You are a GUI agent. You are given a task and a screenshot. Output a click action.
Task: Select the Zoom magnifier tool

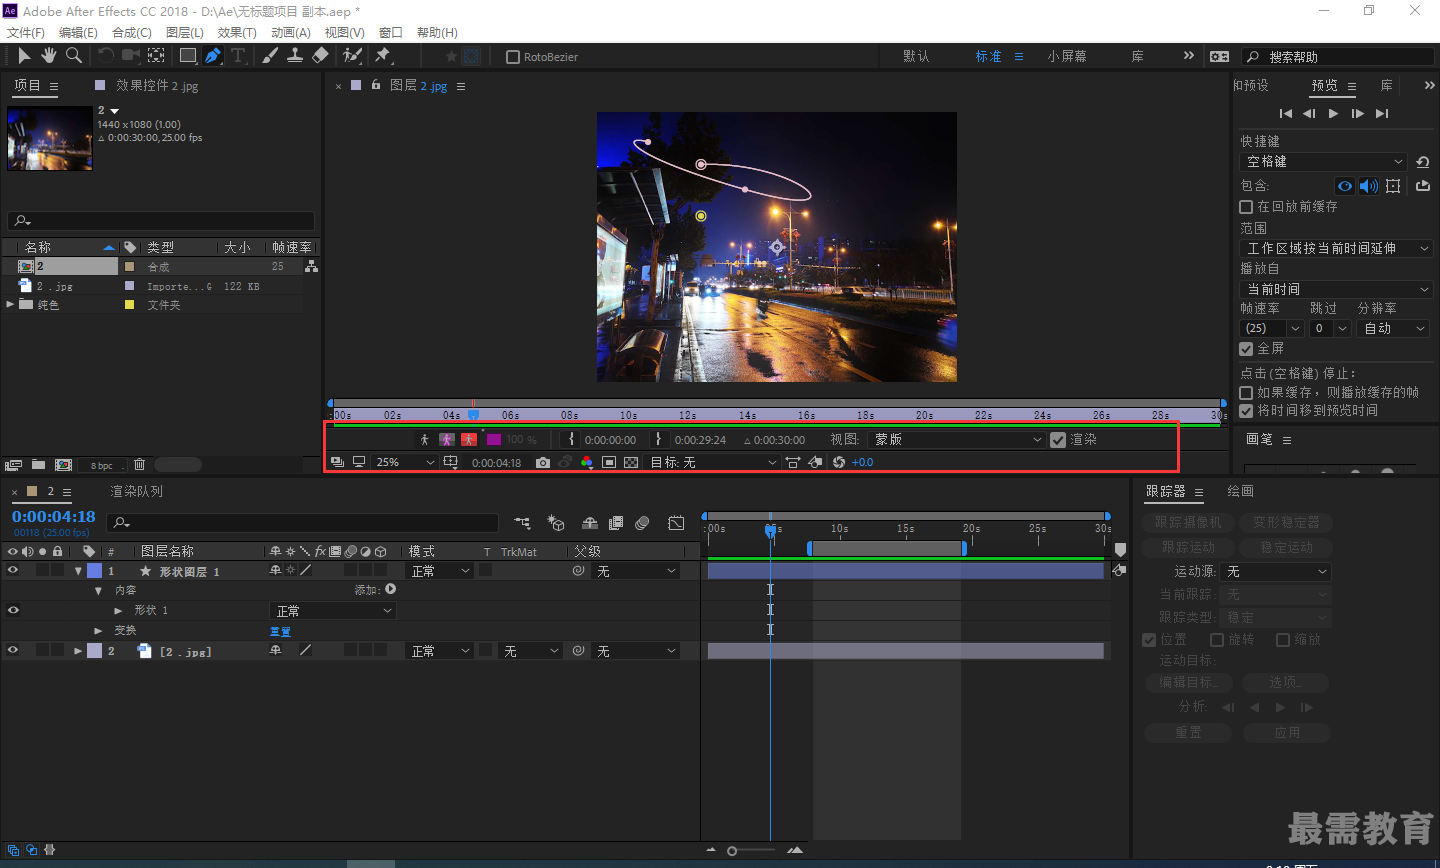74,56
